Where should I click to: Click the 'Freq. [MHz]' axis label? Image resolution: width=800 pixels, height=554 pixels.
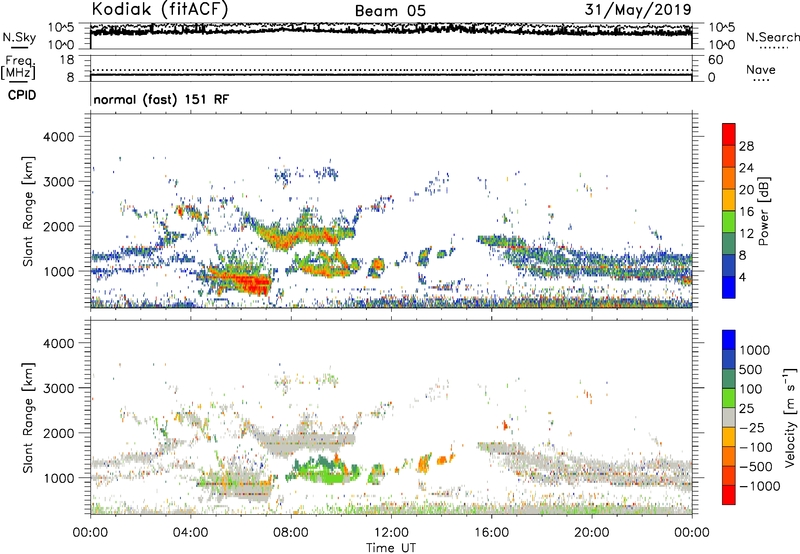(18, 67)
